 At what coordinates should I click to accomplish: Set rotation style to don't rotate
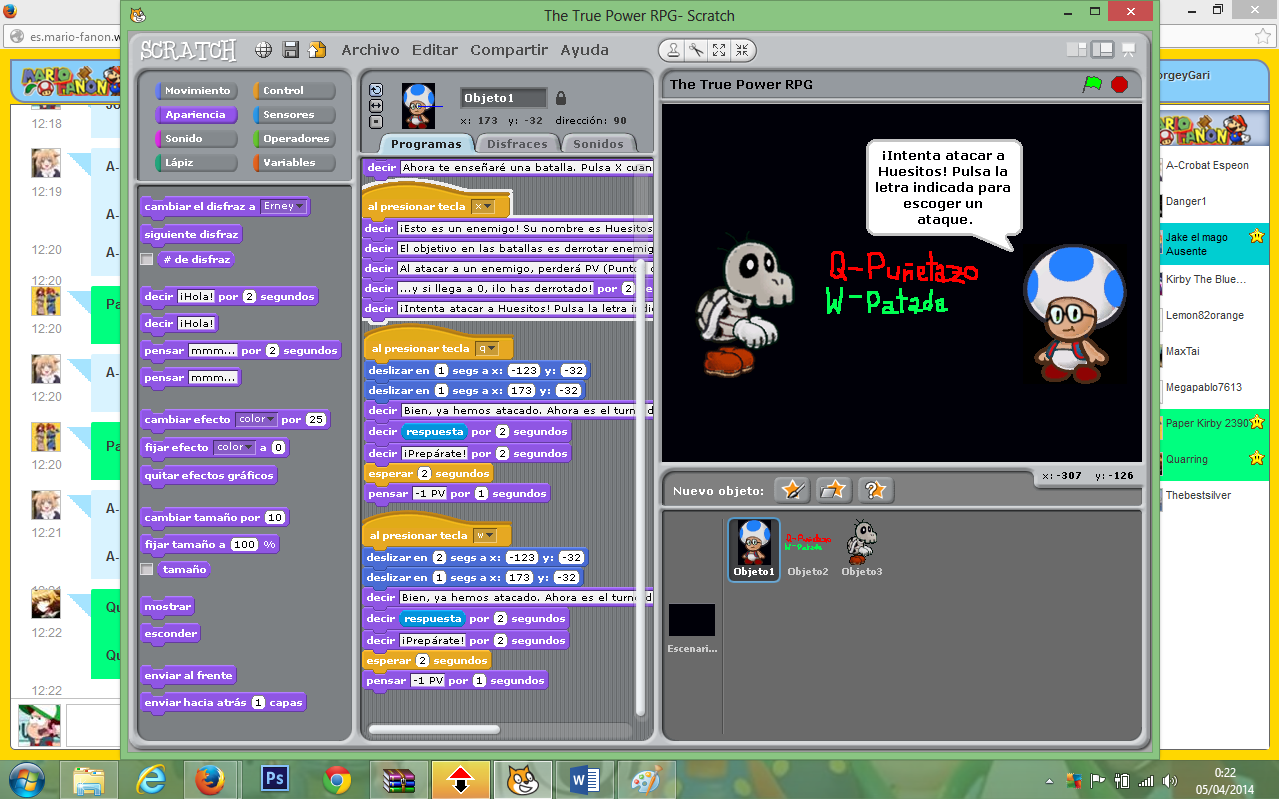[376, 121]
